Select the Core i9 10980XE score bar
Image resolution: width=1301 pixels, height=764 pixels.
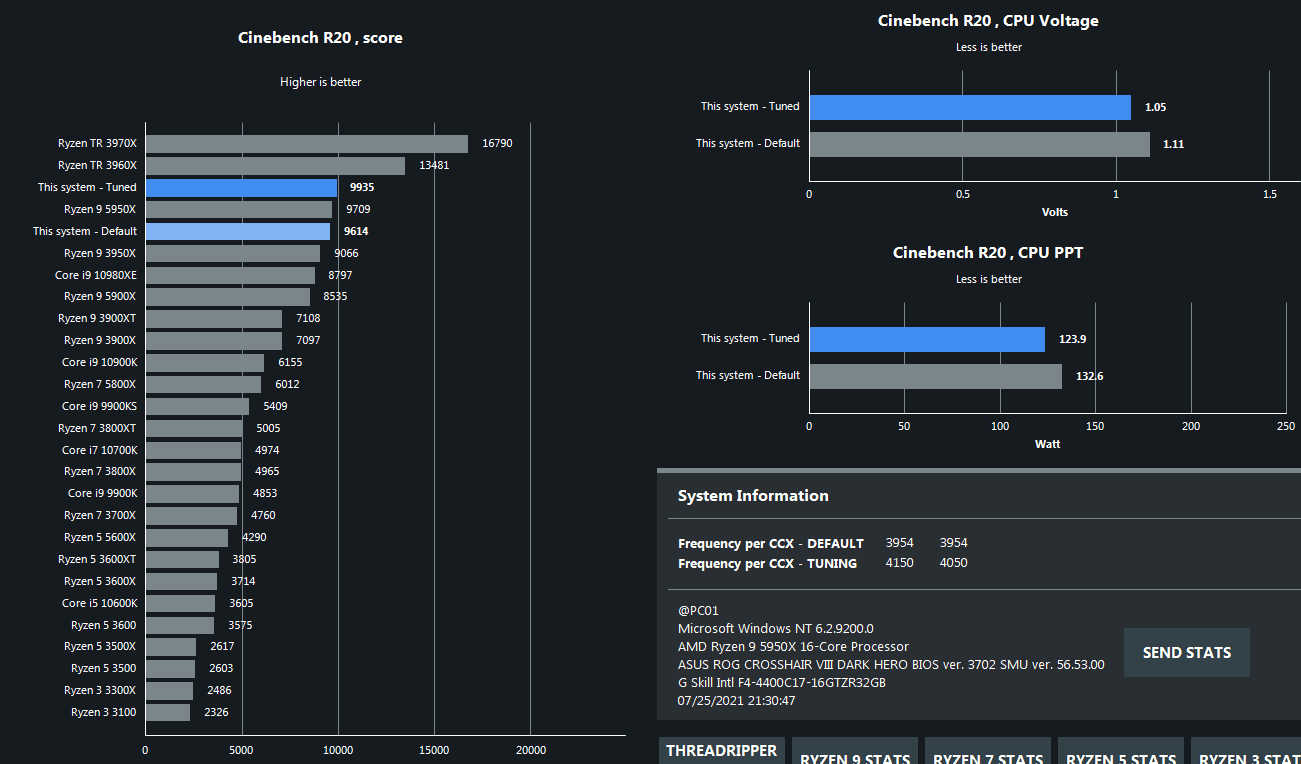tap(230, 275)
